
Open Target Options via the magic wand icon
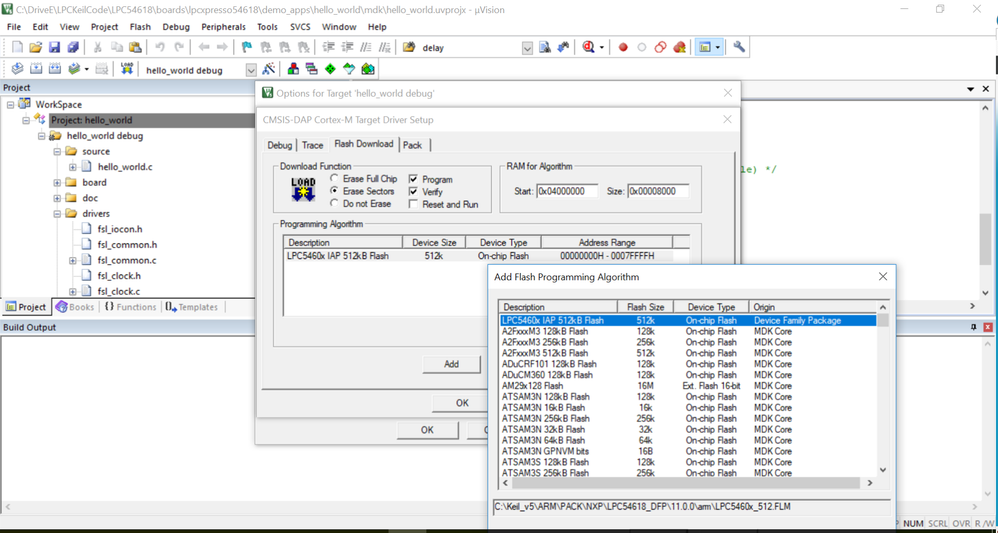[x=269, y=69]
